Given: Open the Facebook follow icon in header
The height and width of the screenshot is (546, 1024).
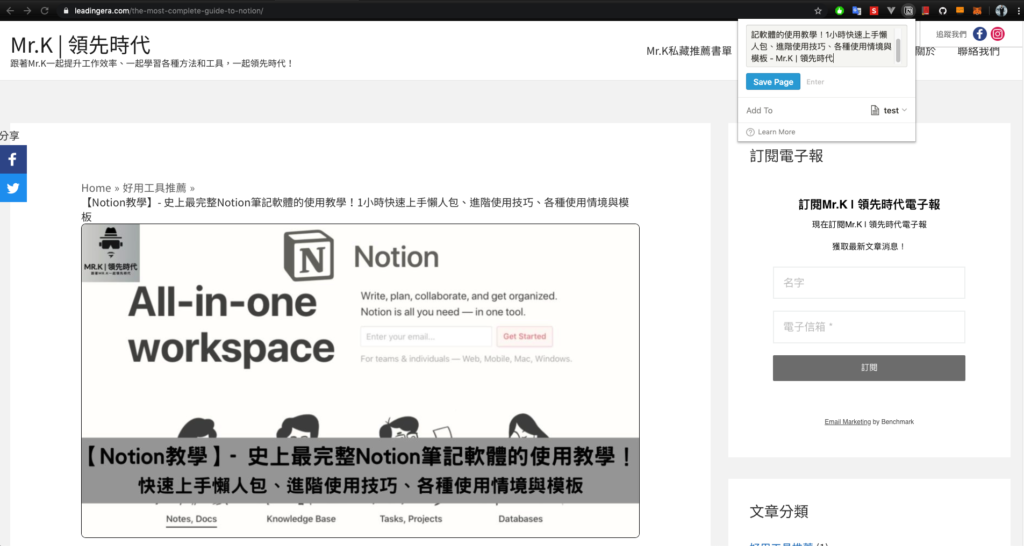Looking at the screenshot, I should [x=980, y=34].
